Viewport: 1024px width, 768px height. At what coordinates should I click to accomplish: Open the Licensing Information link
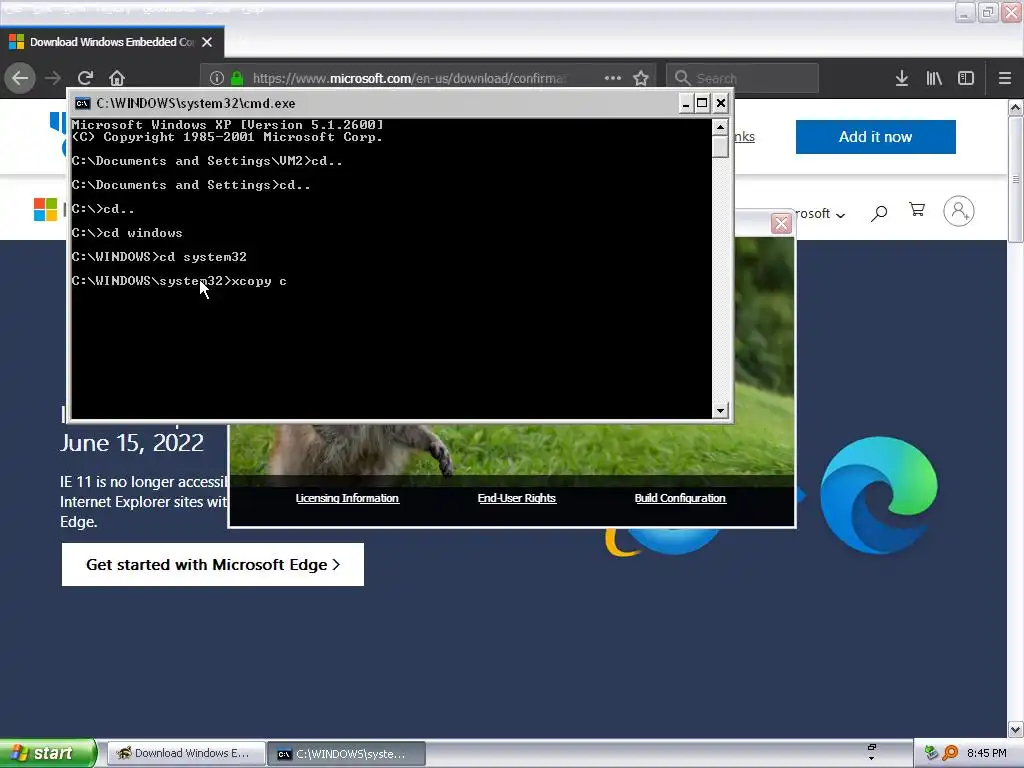347,498
